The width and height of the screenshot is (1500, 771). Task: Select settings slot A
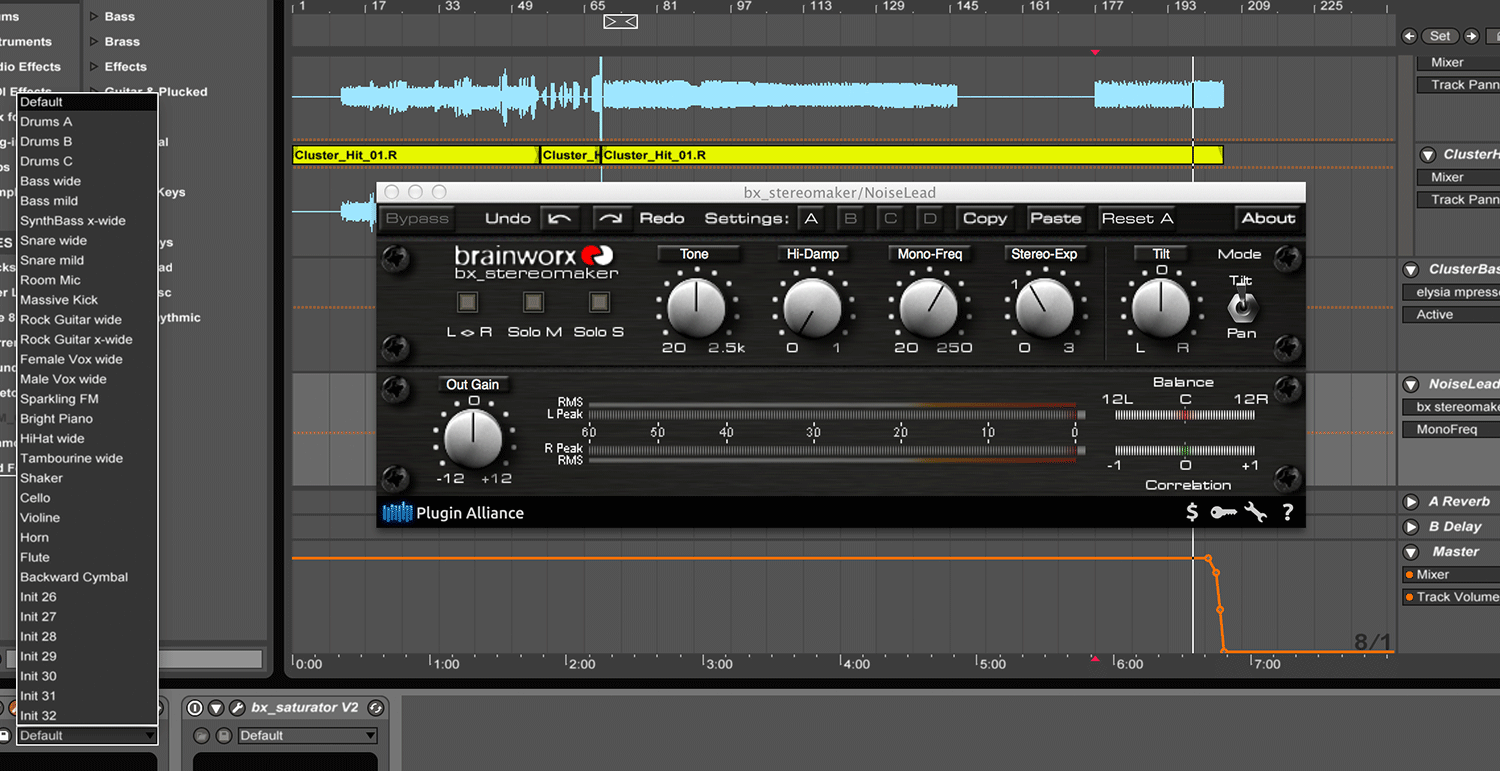click(810, 218)
